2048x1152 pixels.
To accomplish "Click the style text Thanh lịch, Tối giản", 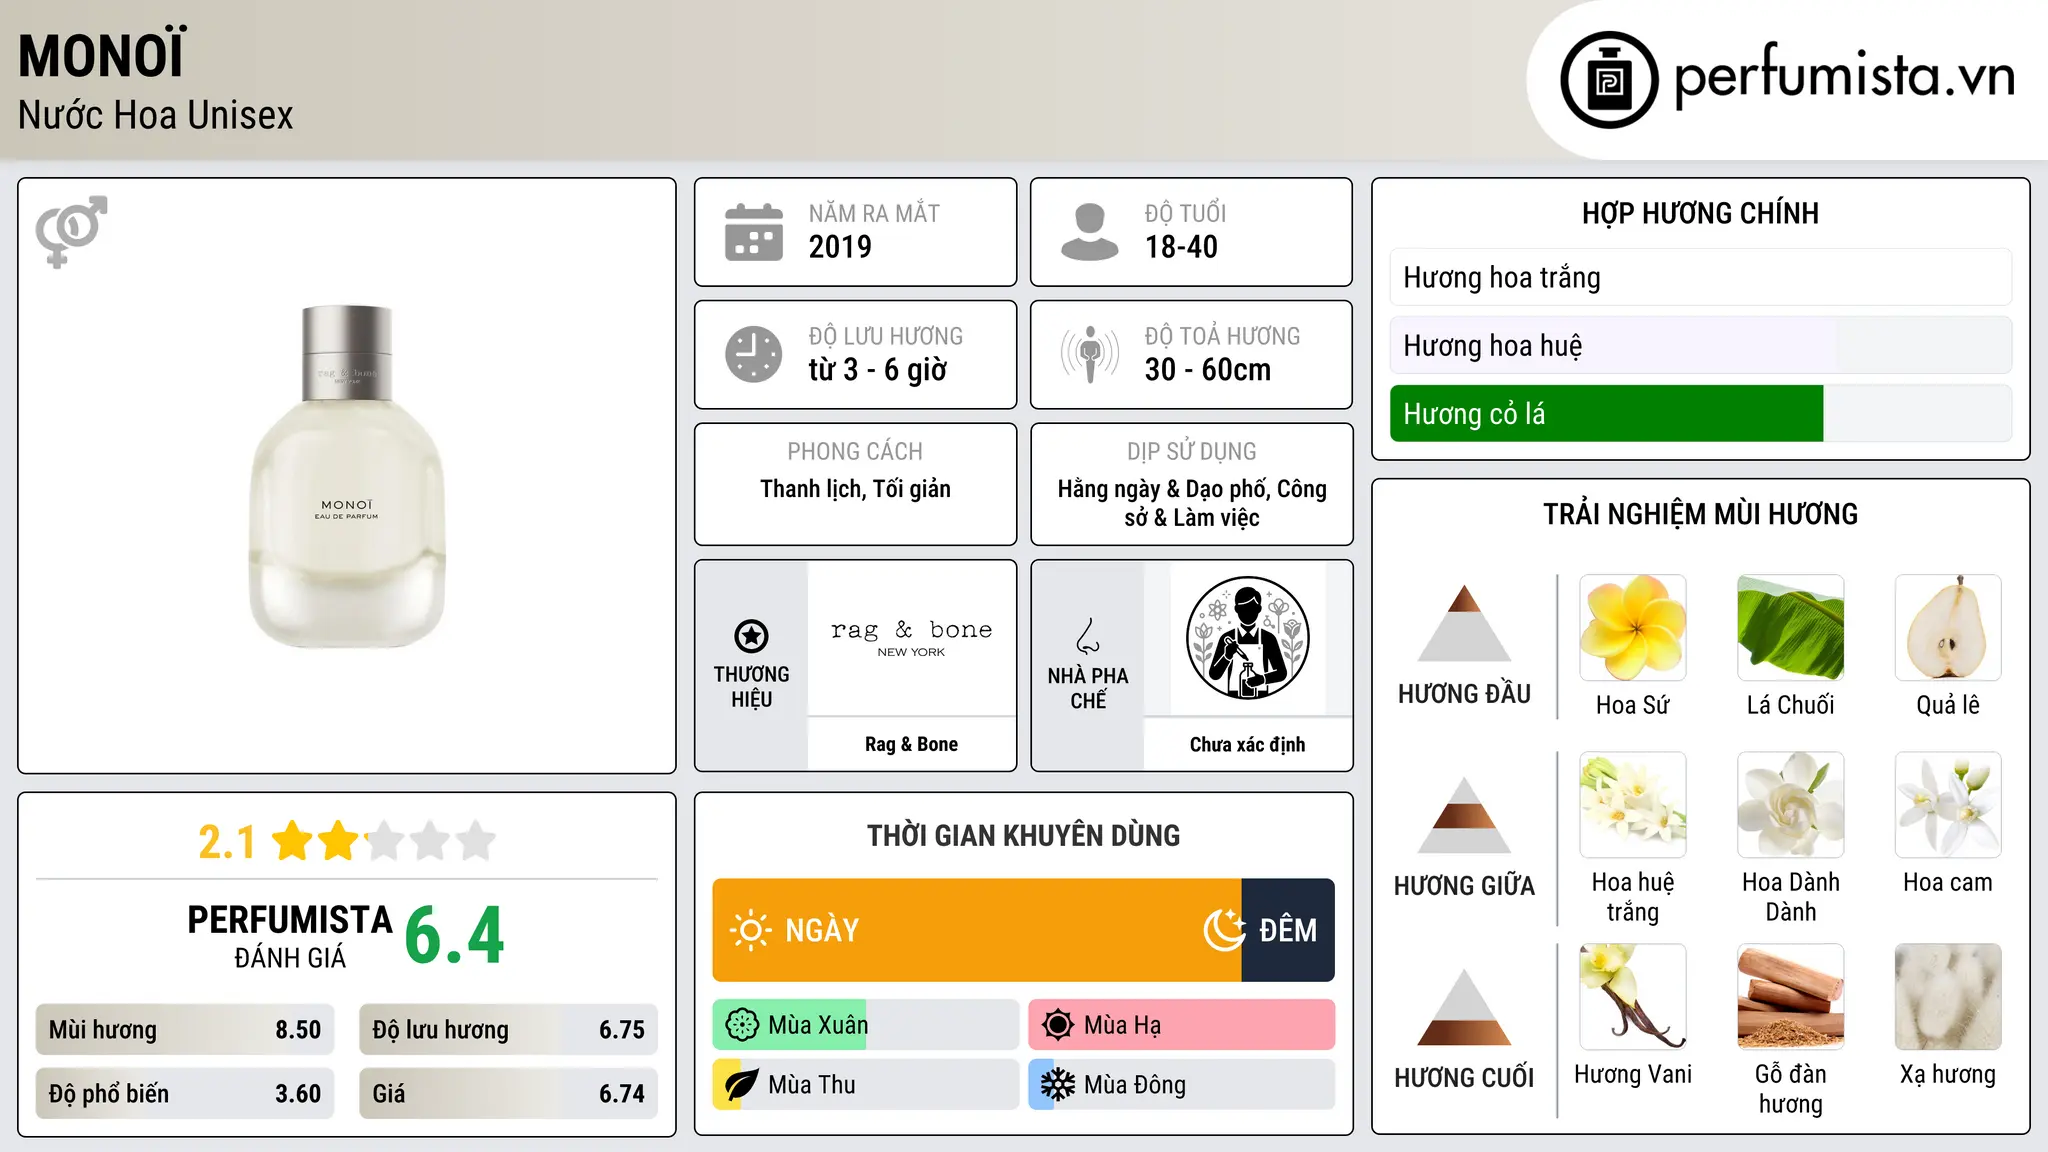I will click(855, 489).
